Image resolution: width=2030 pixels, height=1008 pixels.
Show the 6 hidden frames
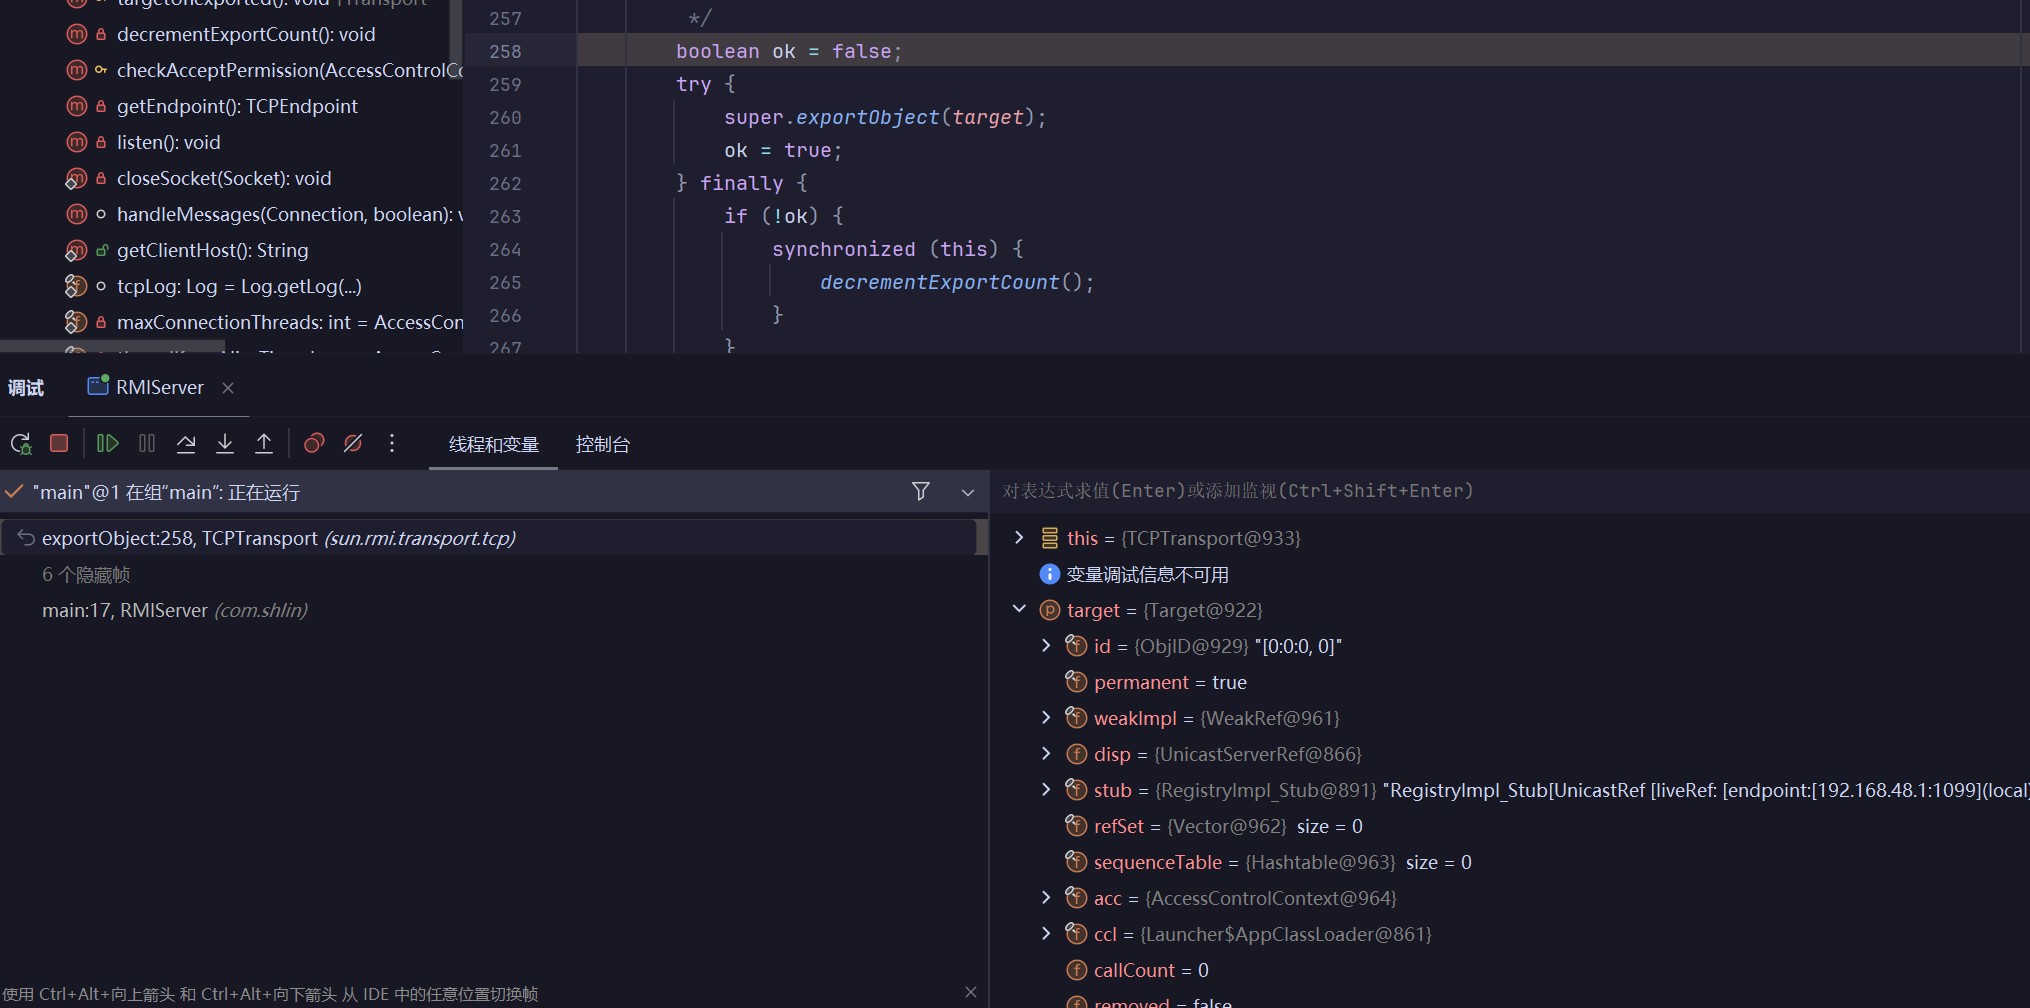pos(86,574)
